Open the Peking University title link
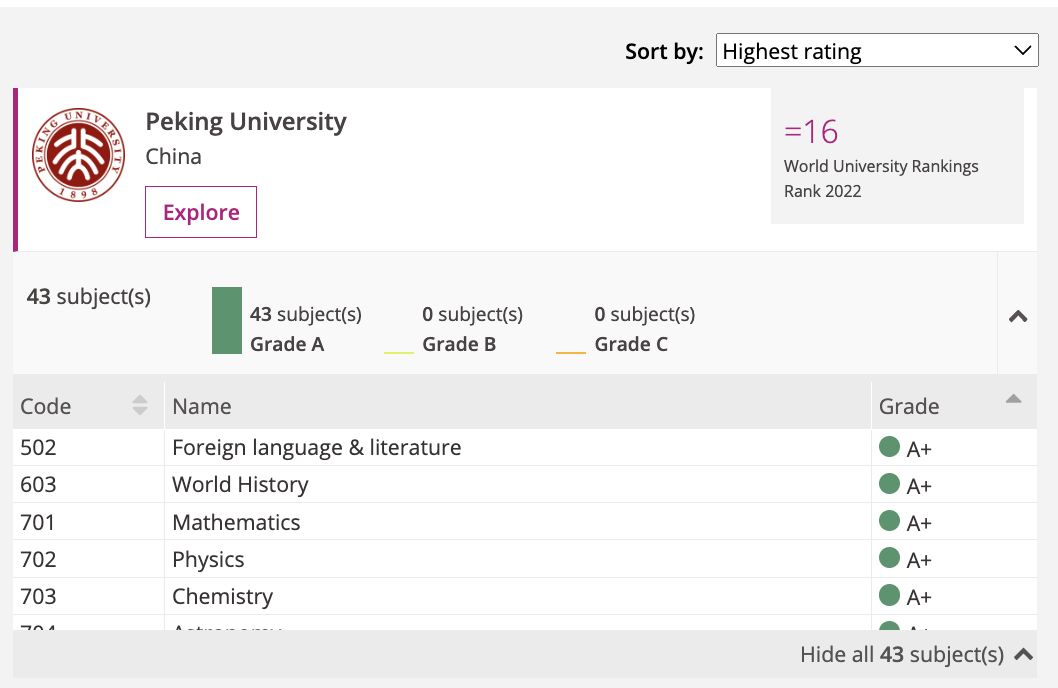This screenshot has height=688, width=1058. tap(246, 121)
